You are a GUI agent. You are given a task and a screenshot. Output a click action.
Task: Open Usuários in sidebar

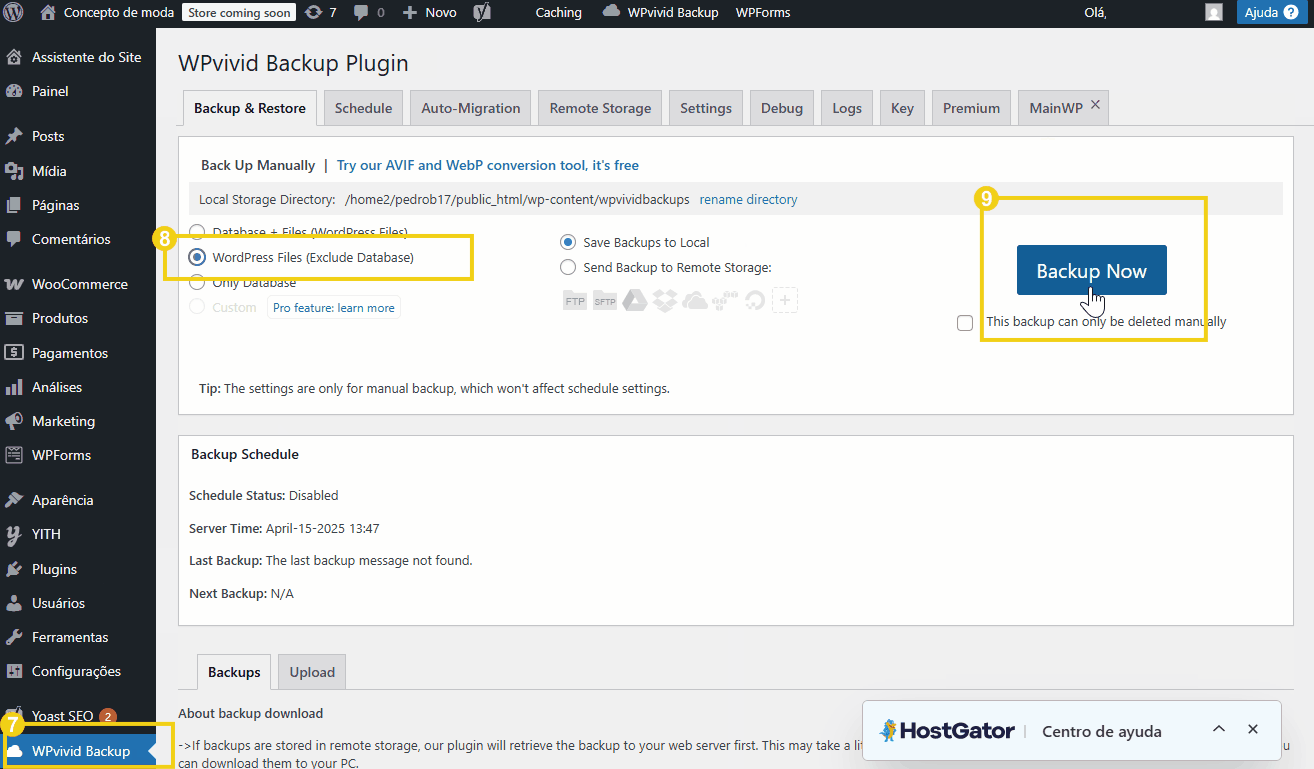[78, 603]
